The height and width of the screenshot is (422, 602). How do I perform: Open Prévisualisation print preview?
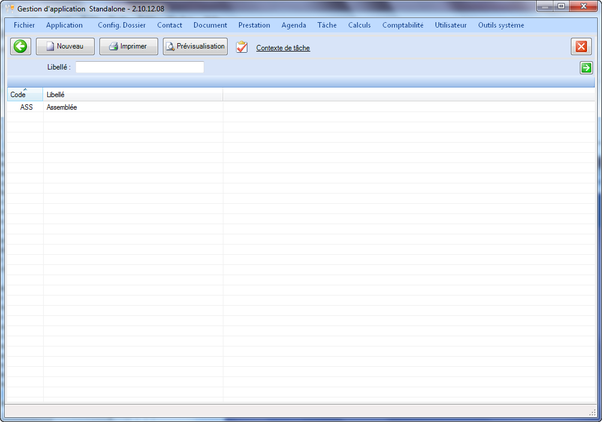click(195, 46)
